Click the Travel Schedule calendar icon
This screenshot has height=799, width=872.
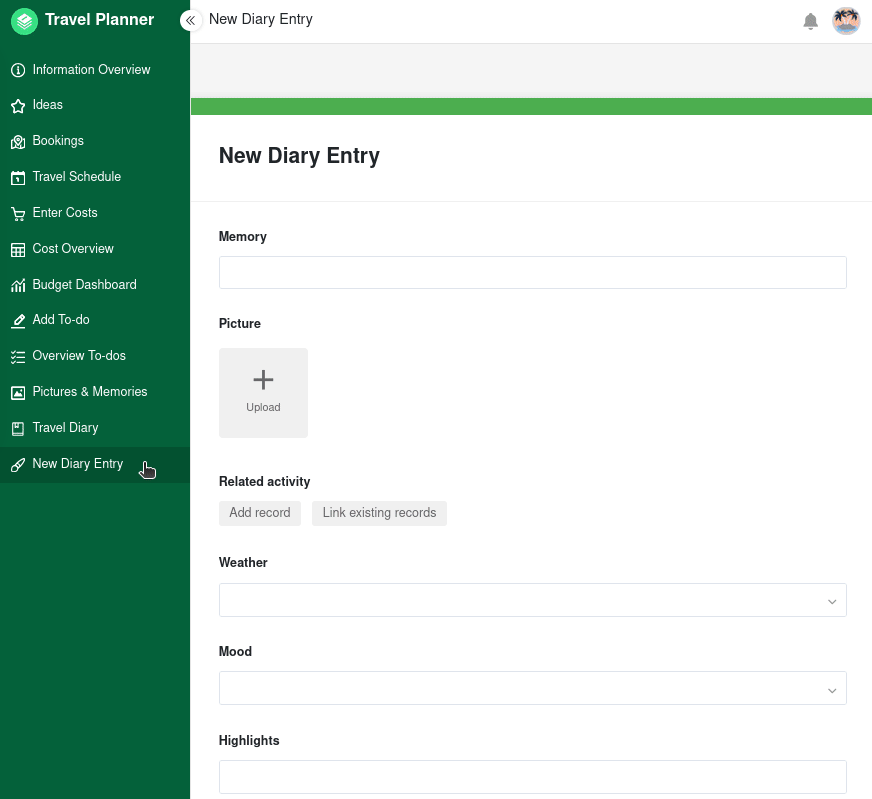point(18,178)
